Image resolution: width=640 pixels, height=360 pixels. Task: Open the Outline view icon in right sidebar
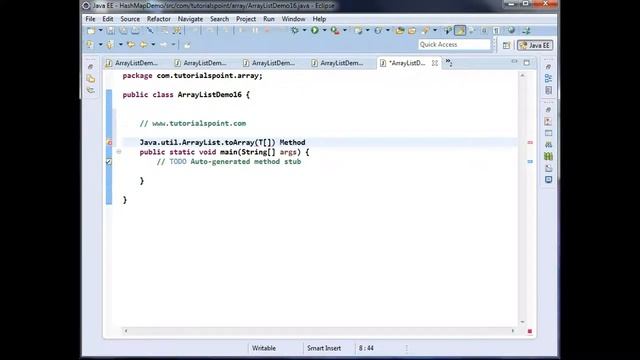[548, 78]
